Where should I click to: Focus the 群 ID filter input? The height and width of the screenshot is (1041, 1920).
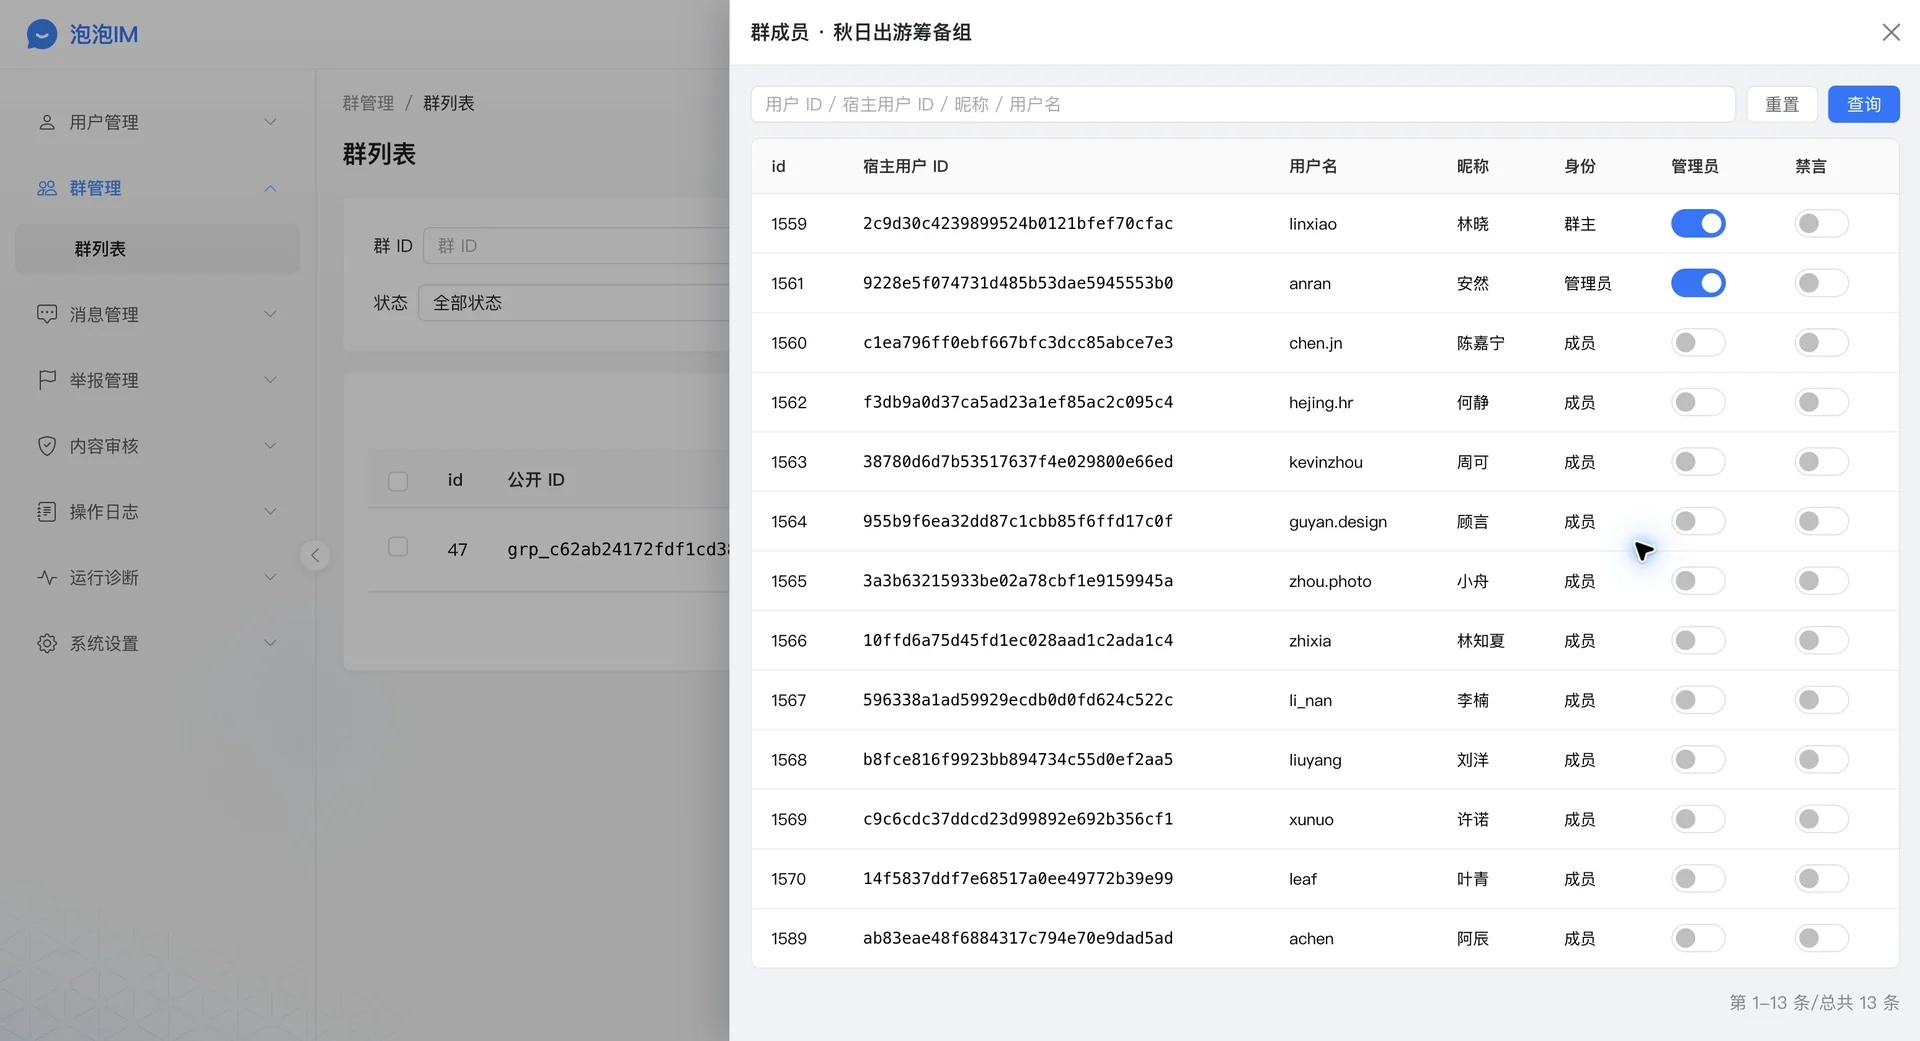pos(577,246)
